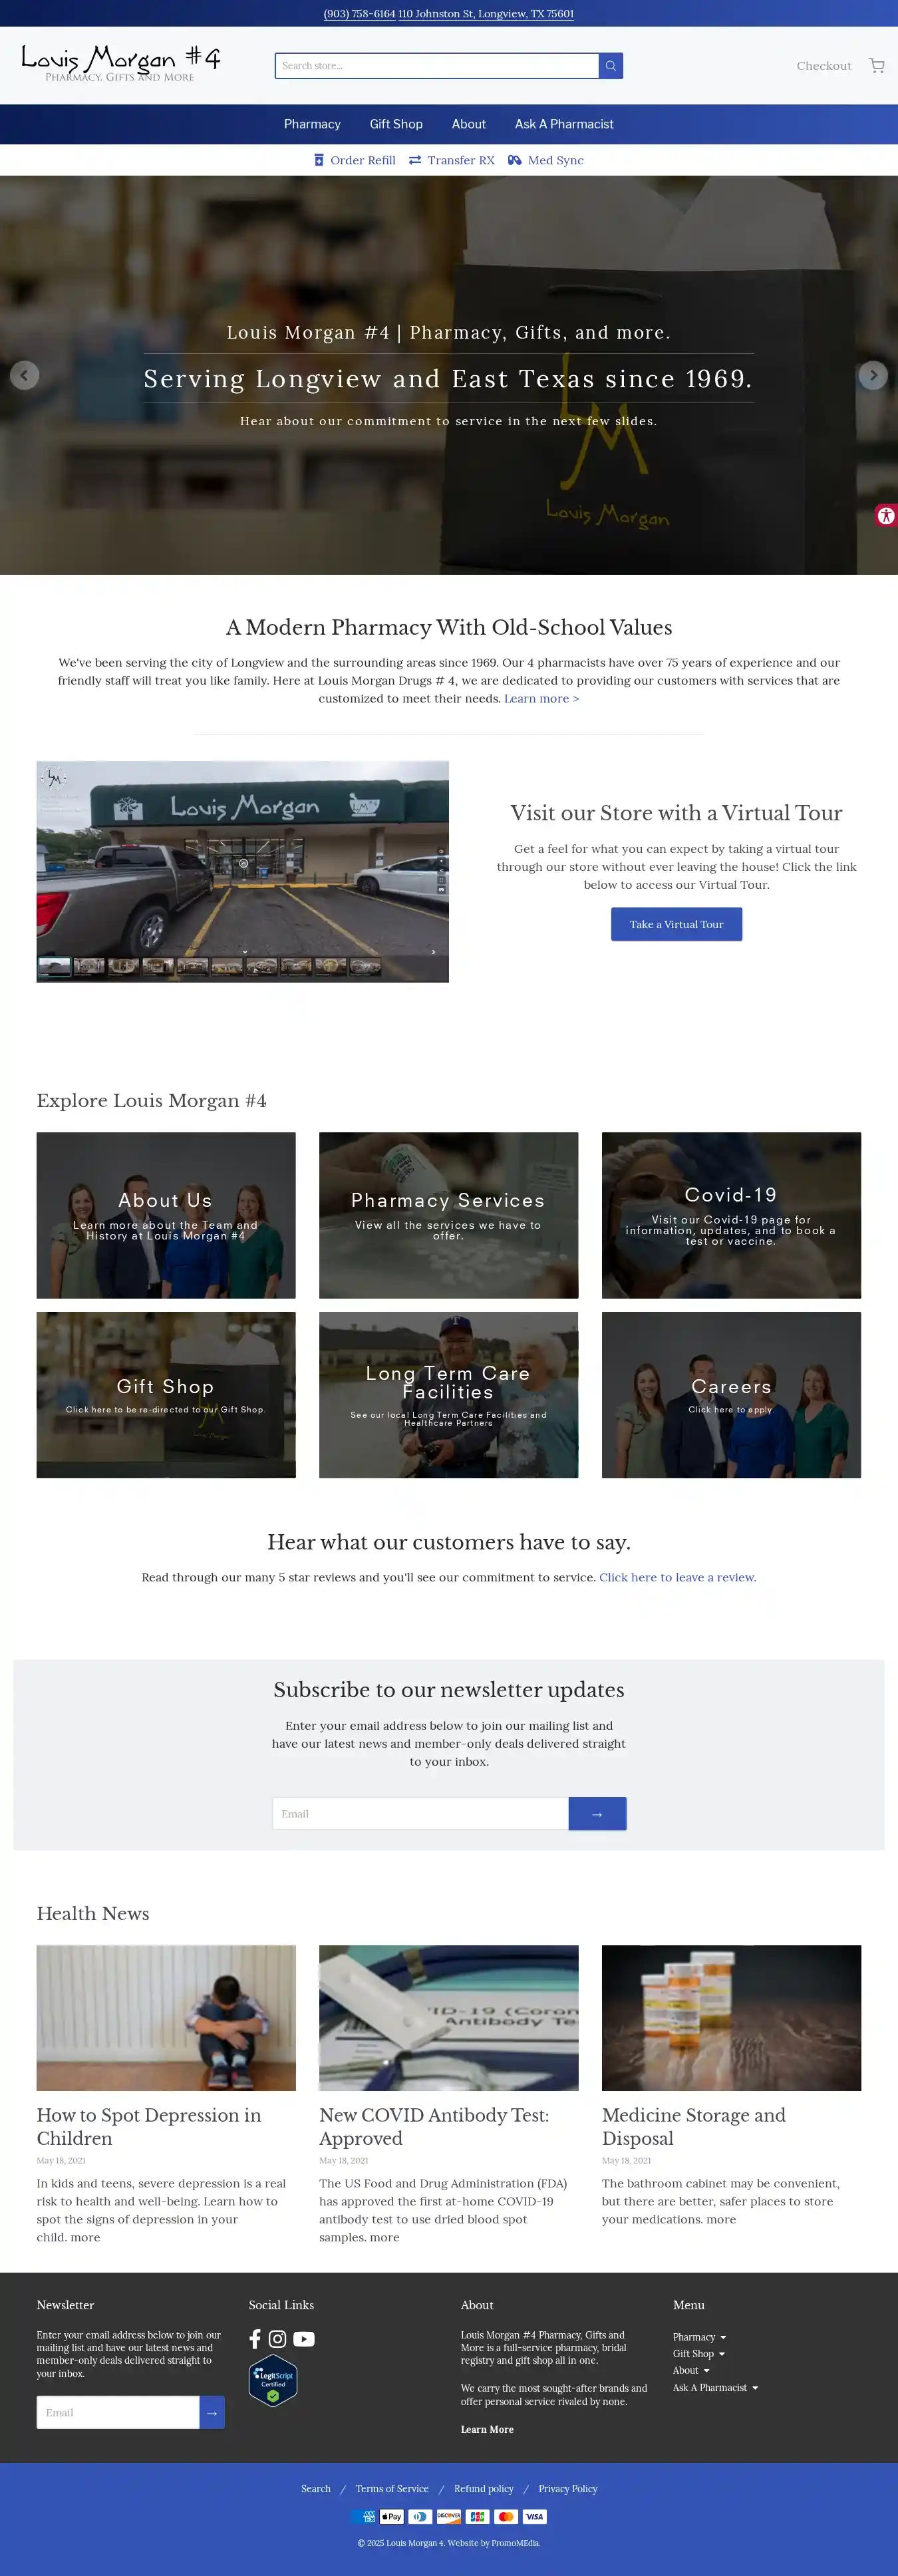The image size is (898, 2576).
Task: Open the Gift Shop navigation item
Action: [x=396, y=124]
